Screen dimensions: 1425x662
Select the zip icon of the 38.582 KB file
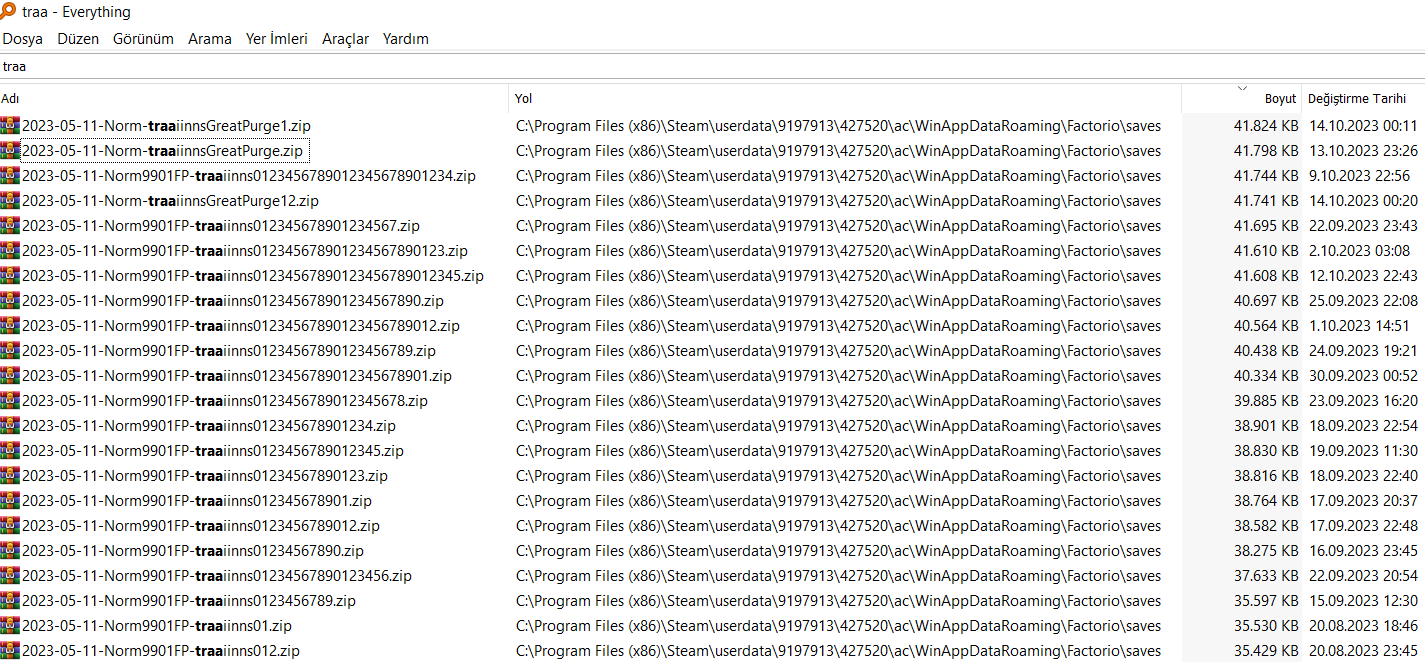click(10, 526)
